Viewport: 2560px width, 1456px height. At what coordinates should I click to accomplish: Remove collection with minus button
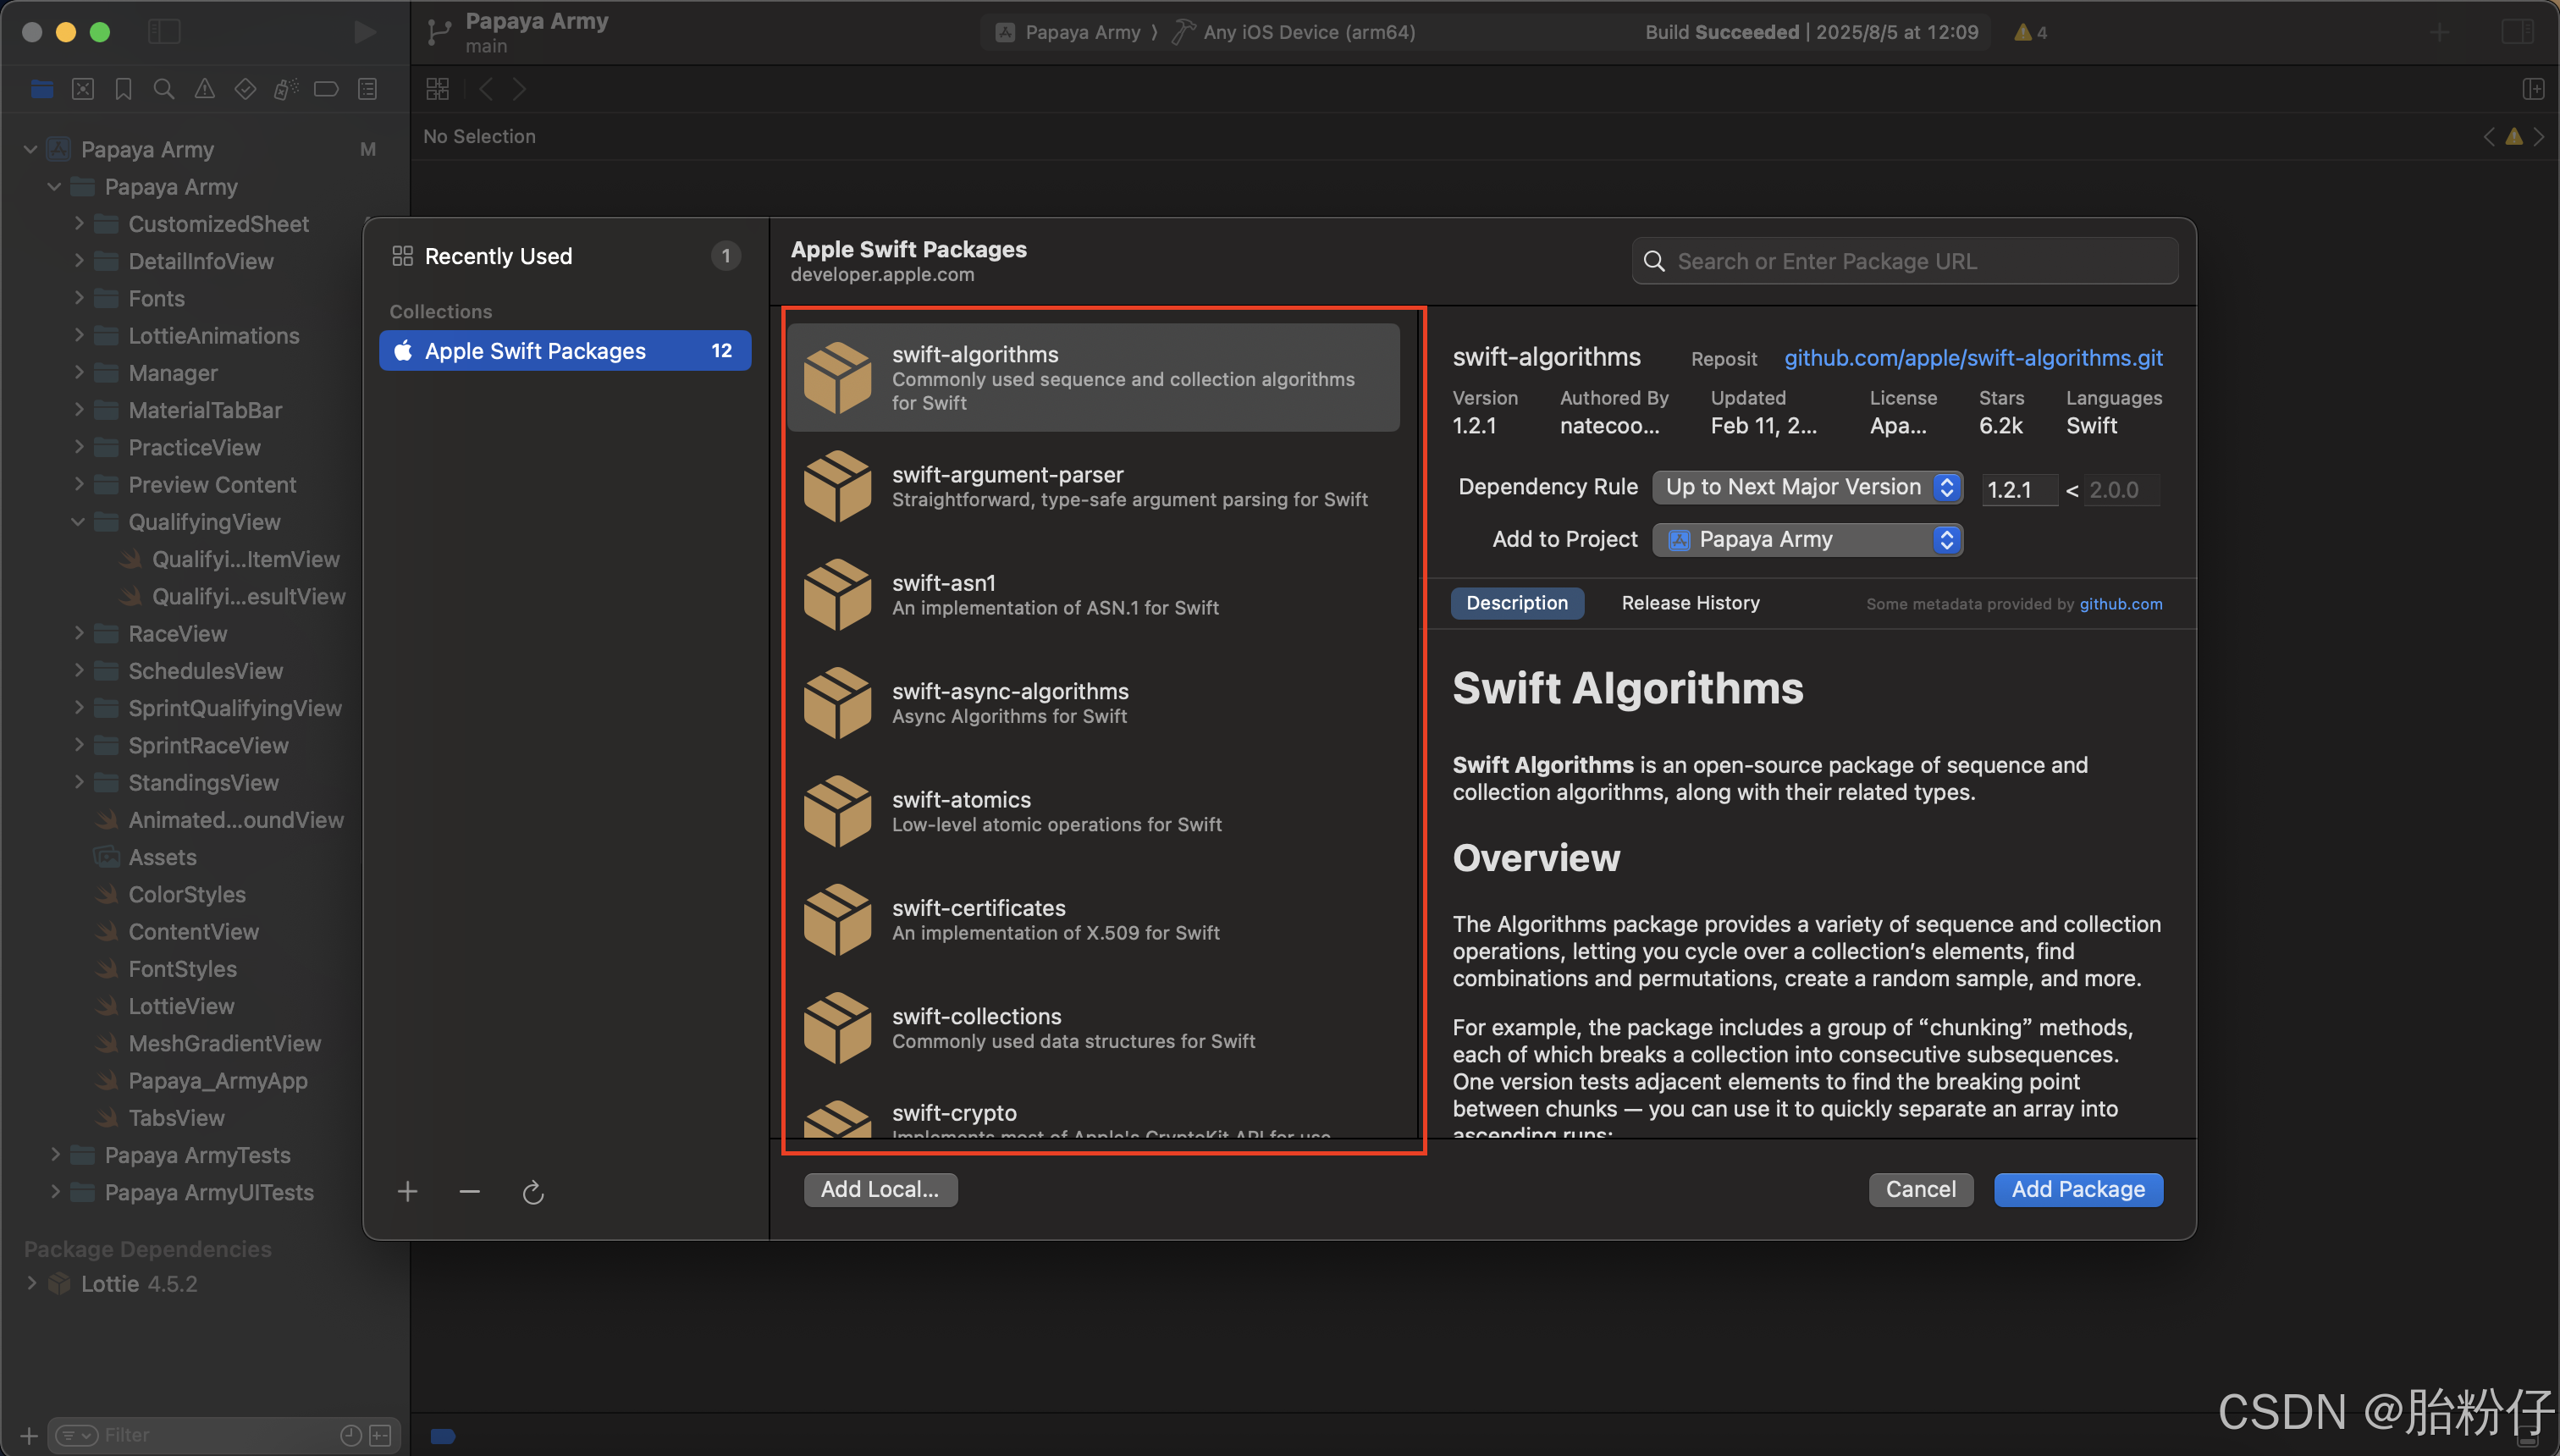coord(469,1191)
